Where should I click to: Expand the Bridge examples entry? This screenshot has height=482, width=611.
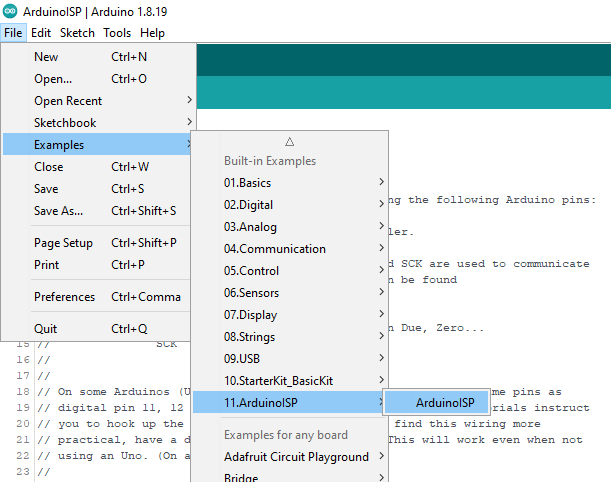(290, 477)
